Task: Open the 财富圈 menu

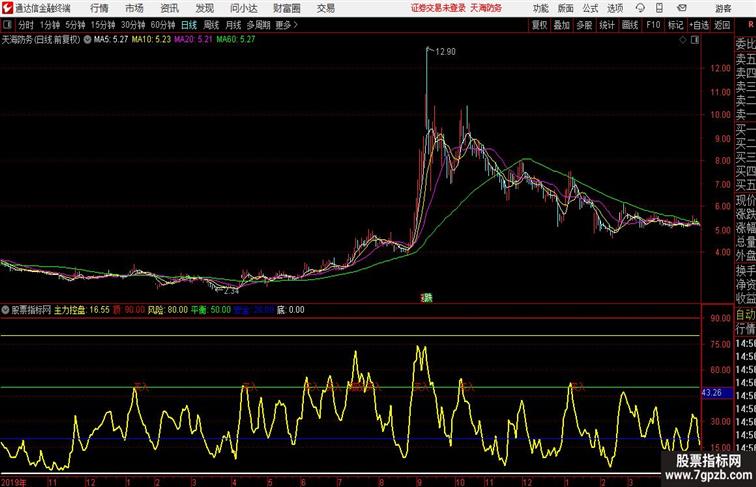Action: 287,8
